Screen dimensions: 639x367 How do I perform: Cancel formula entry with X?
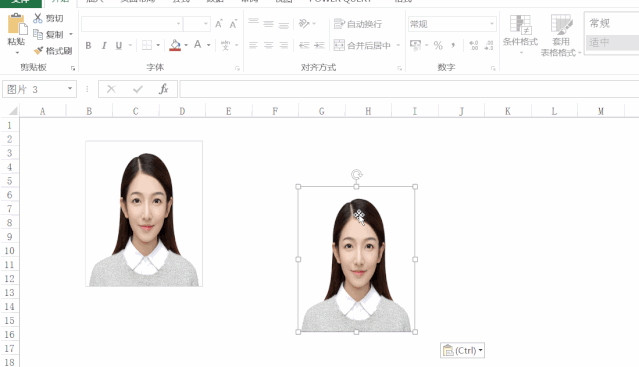click(x=111, y=89)
